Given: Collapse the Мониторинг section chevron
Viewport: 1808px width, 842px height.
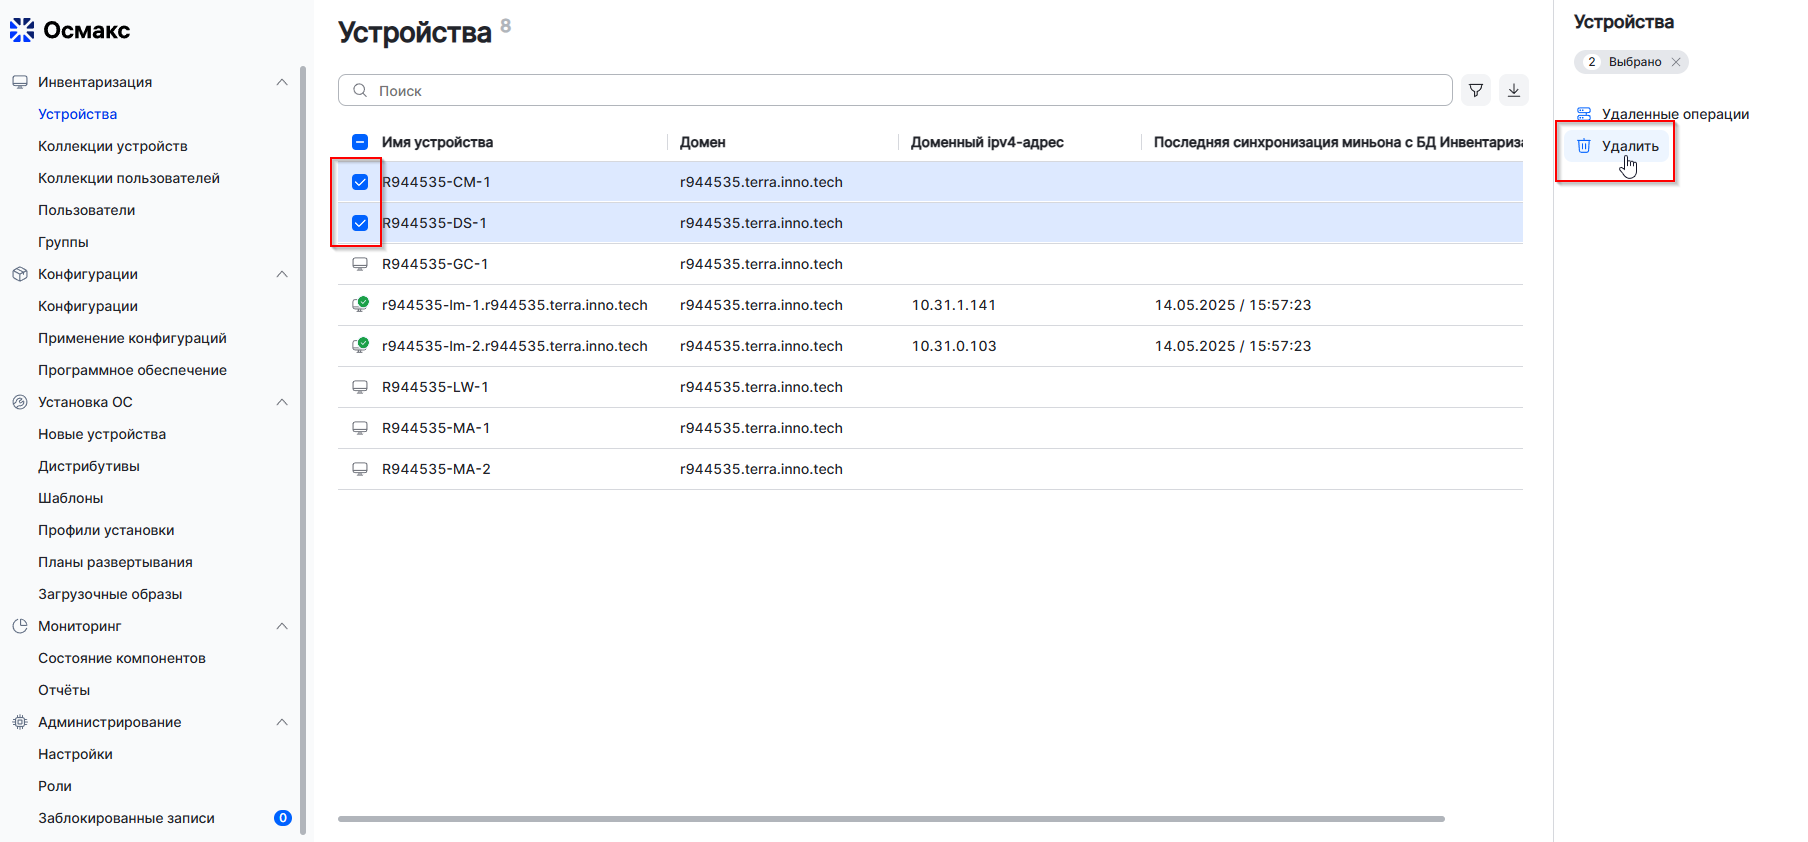Looking at the screenshot, I should (282, 626).
